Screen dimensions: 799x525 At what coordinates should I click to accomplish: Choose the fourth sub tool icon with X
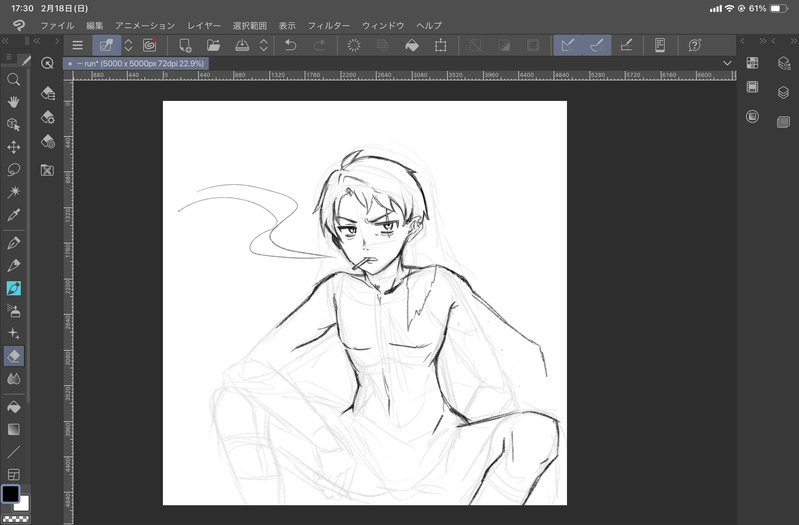(x=47, y=170)
